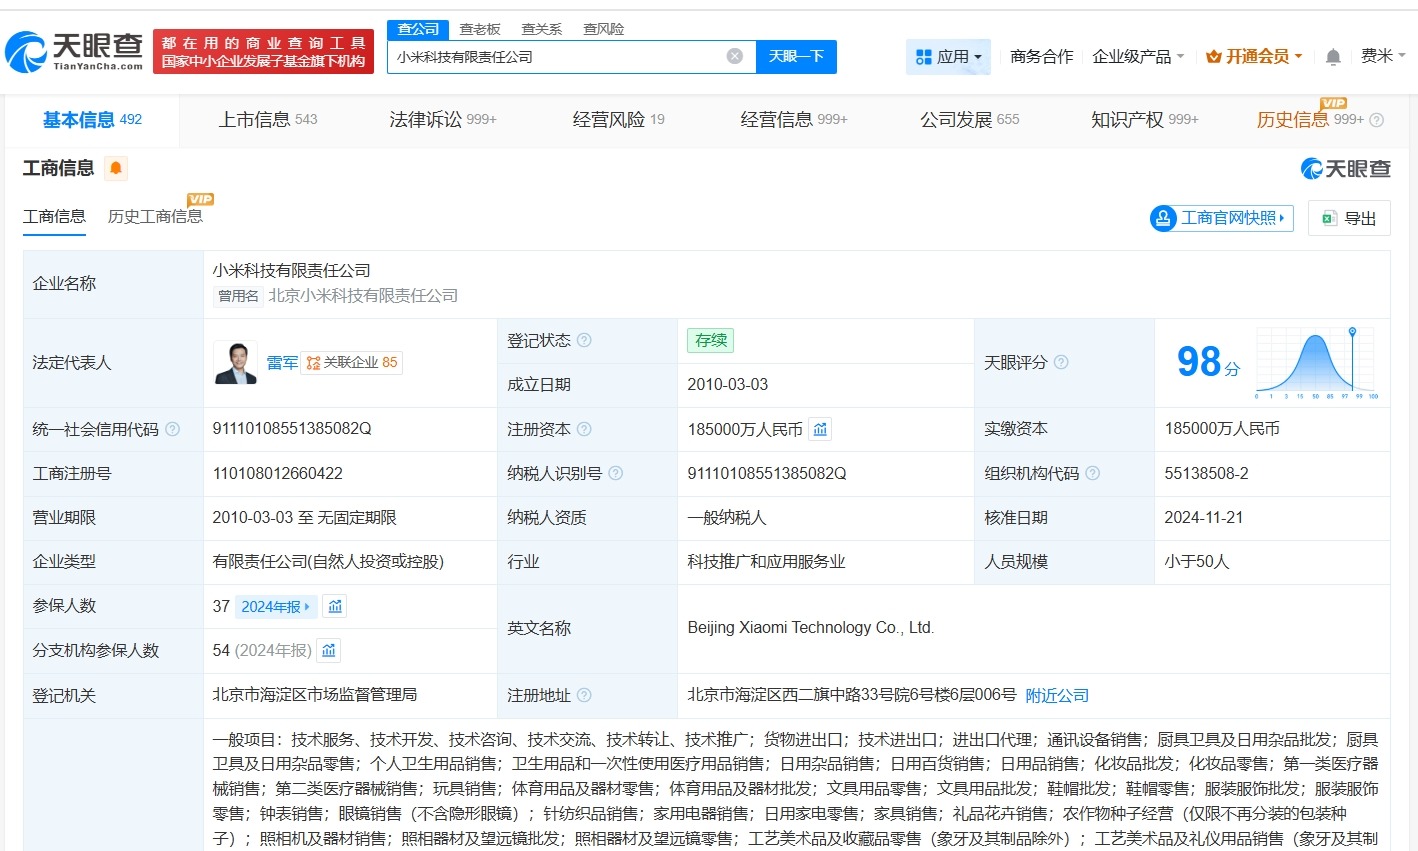This screenshot has height=851, width=1418.
Task: Clear the search box with the X icon
Action: (737, 56)
